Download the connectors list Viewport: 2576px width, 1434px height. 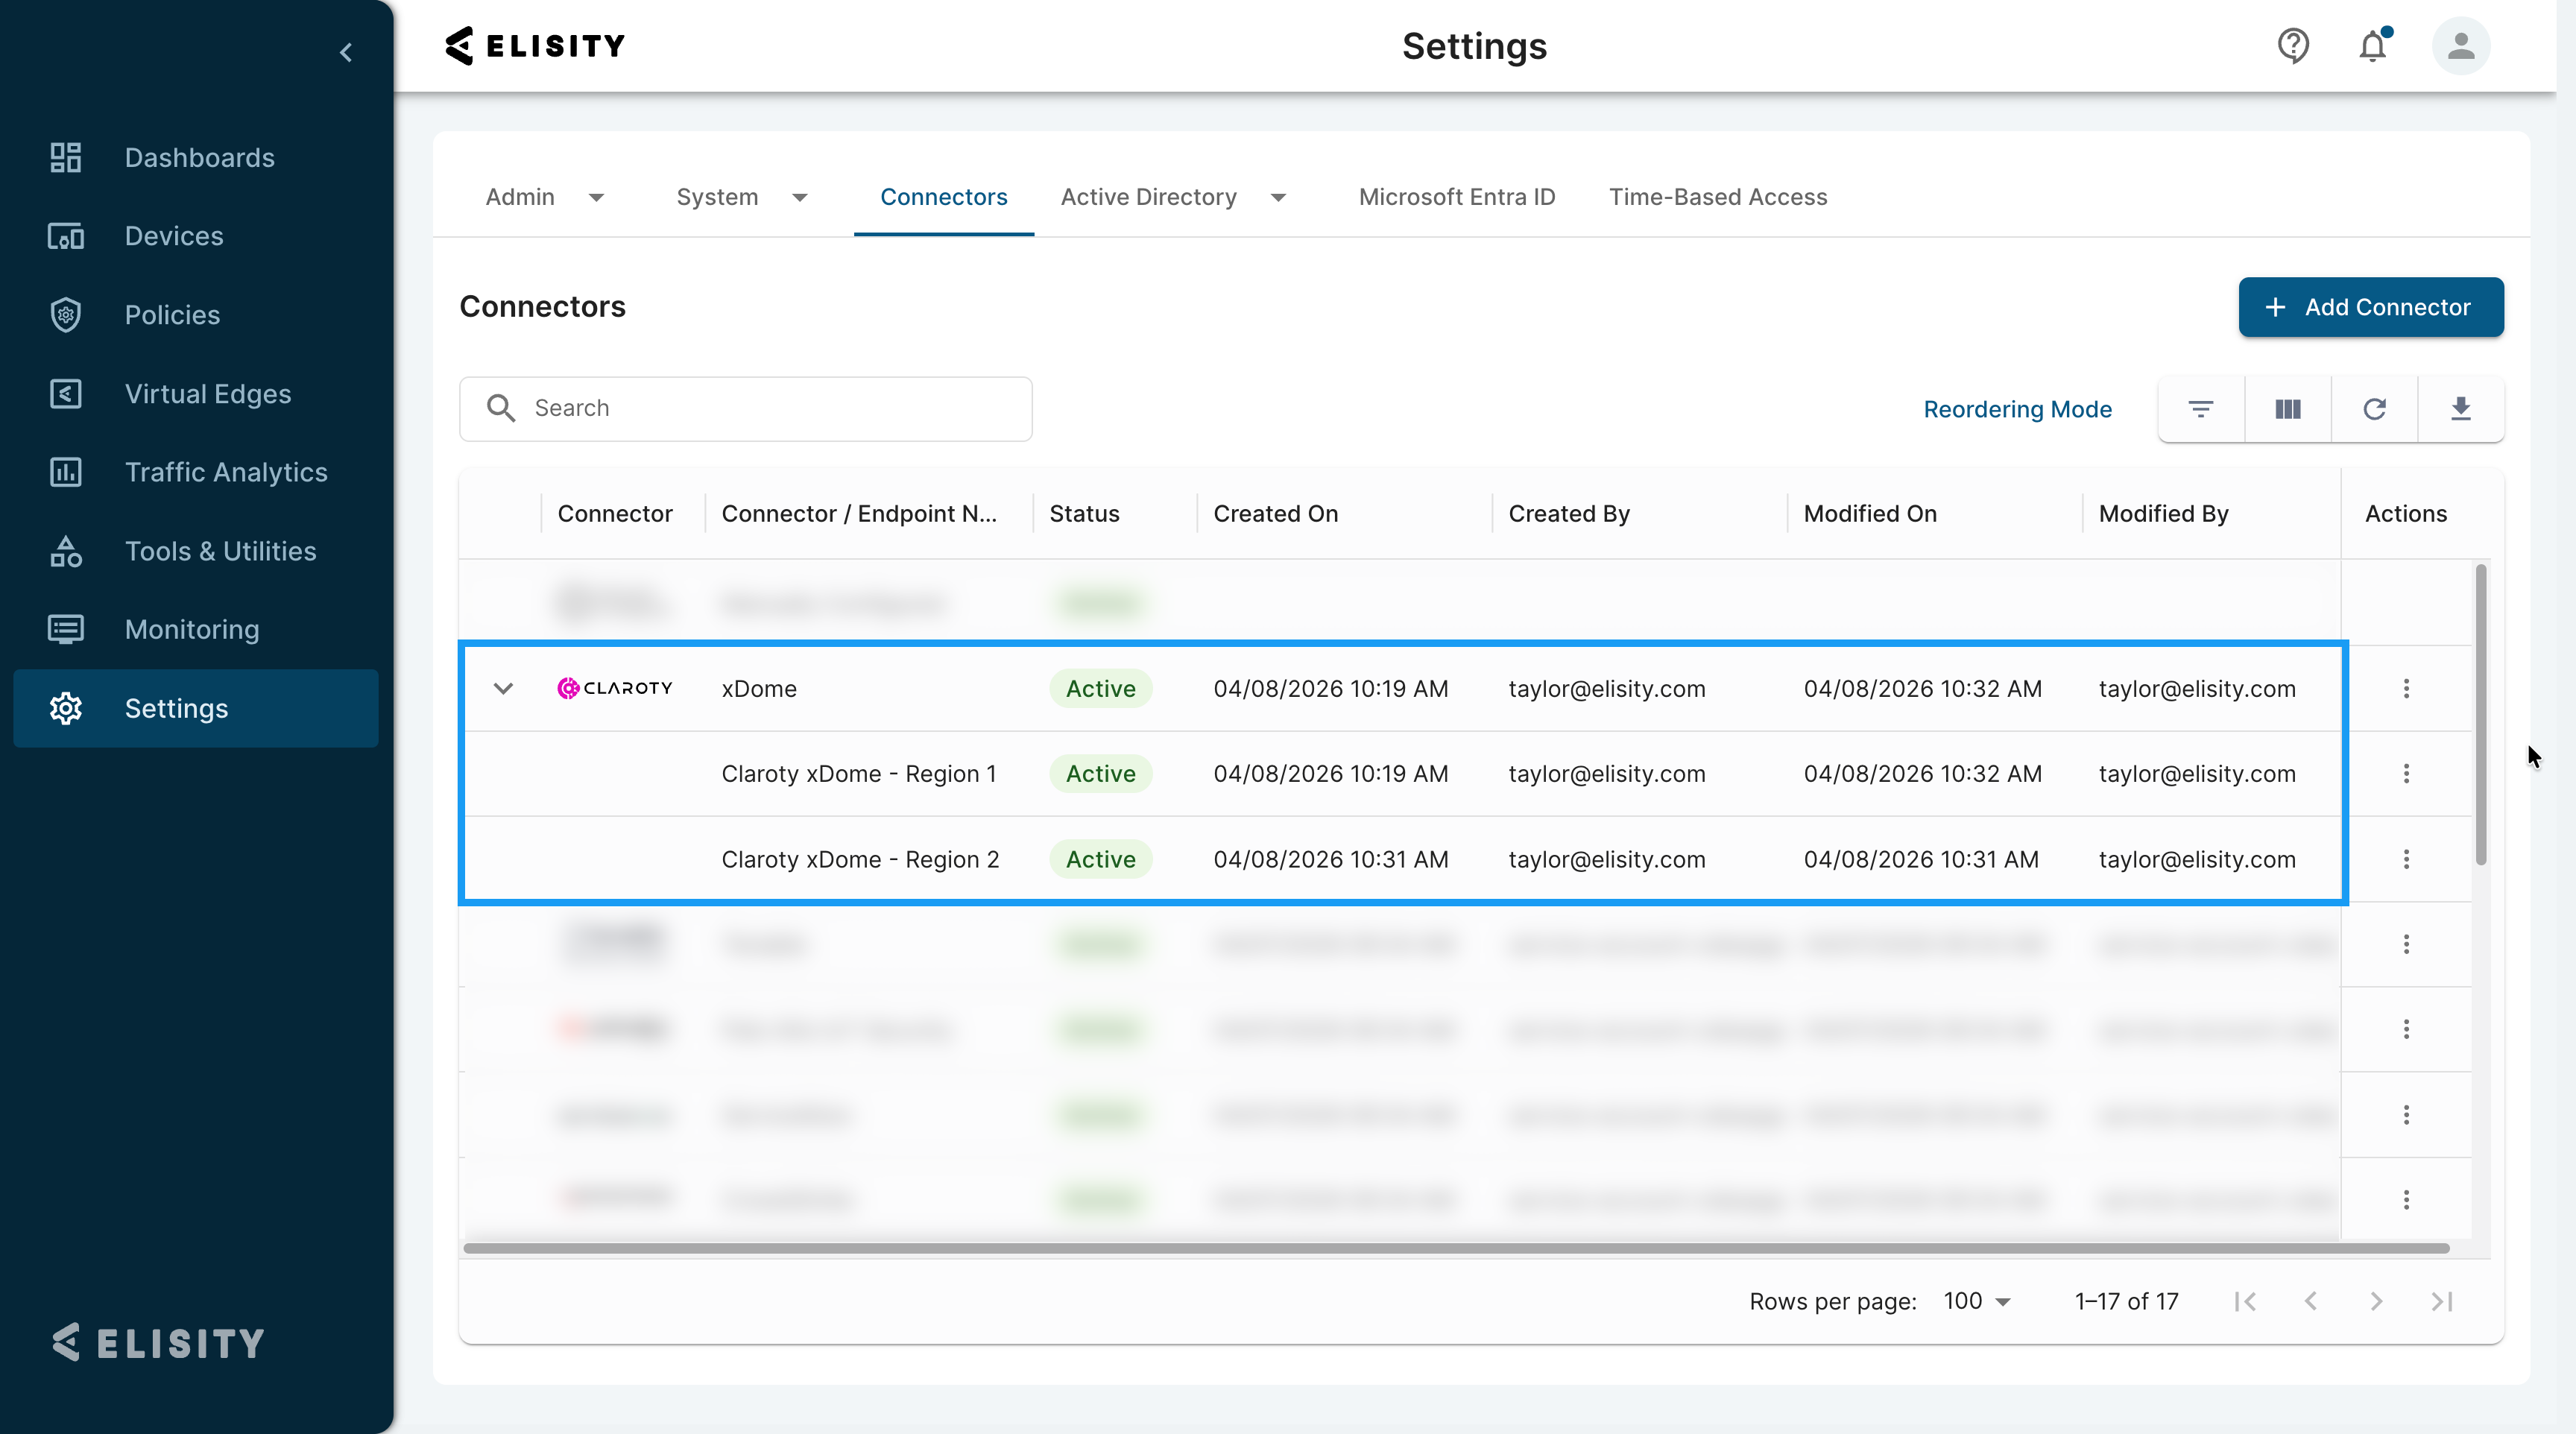coord(2461,409)
